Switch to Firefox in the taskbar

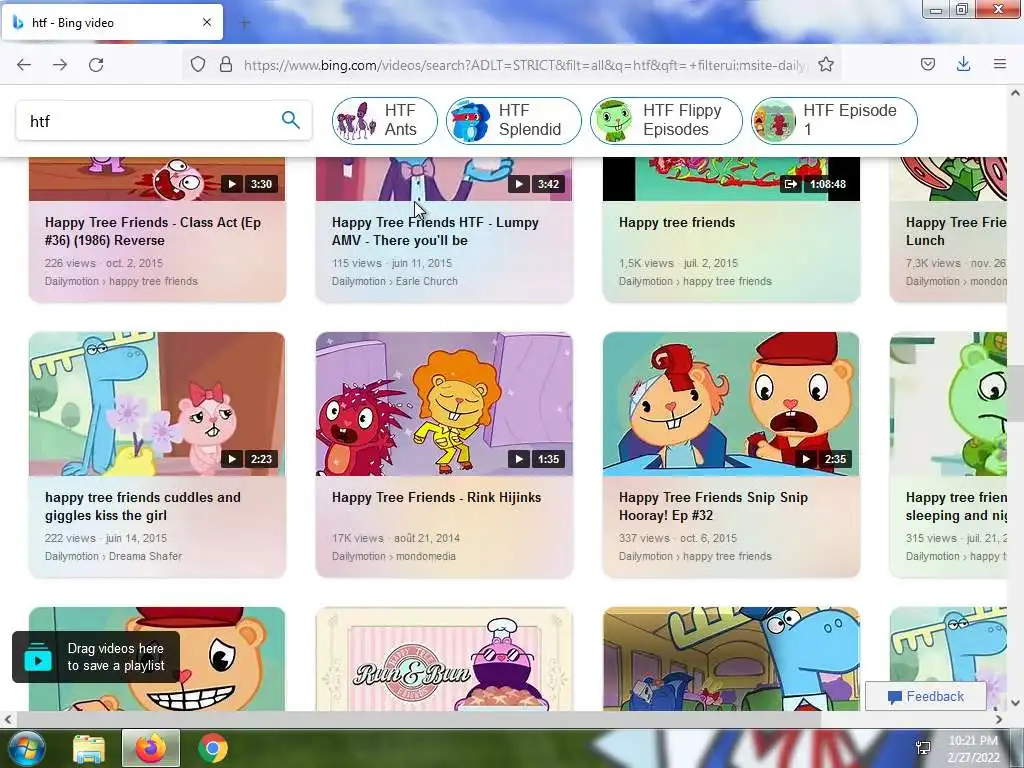(x=150, y=749)
